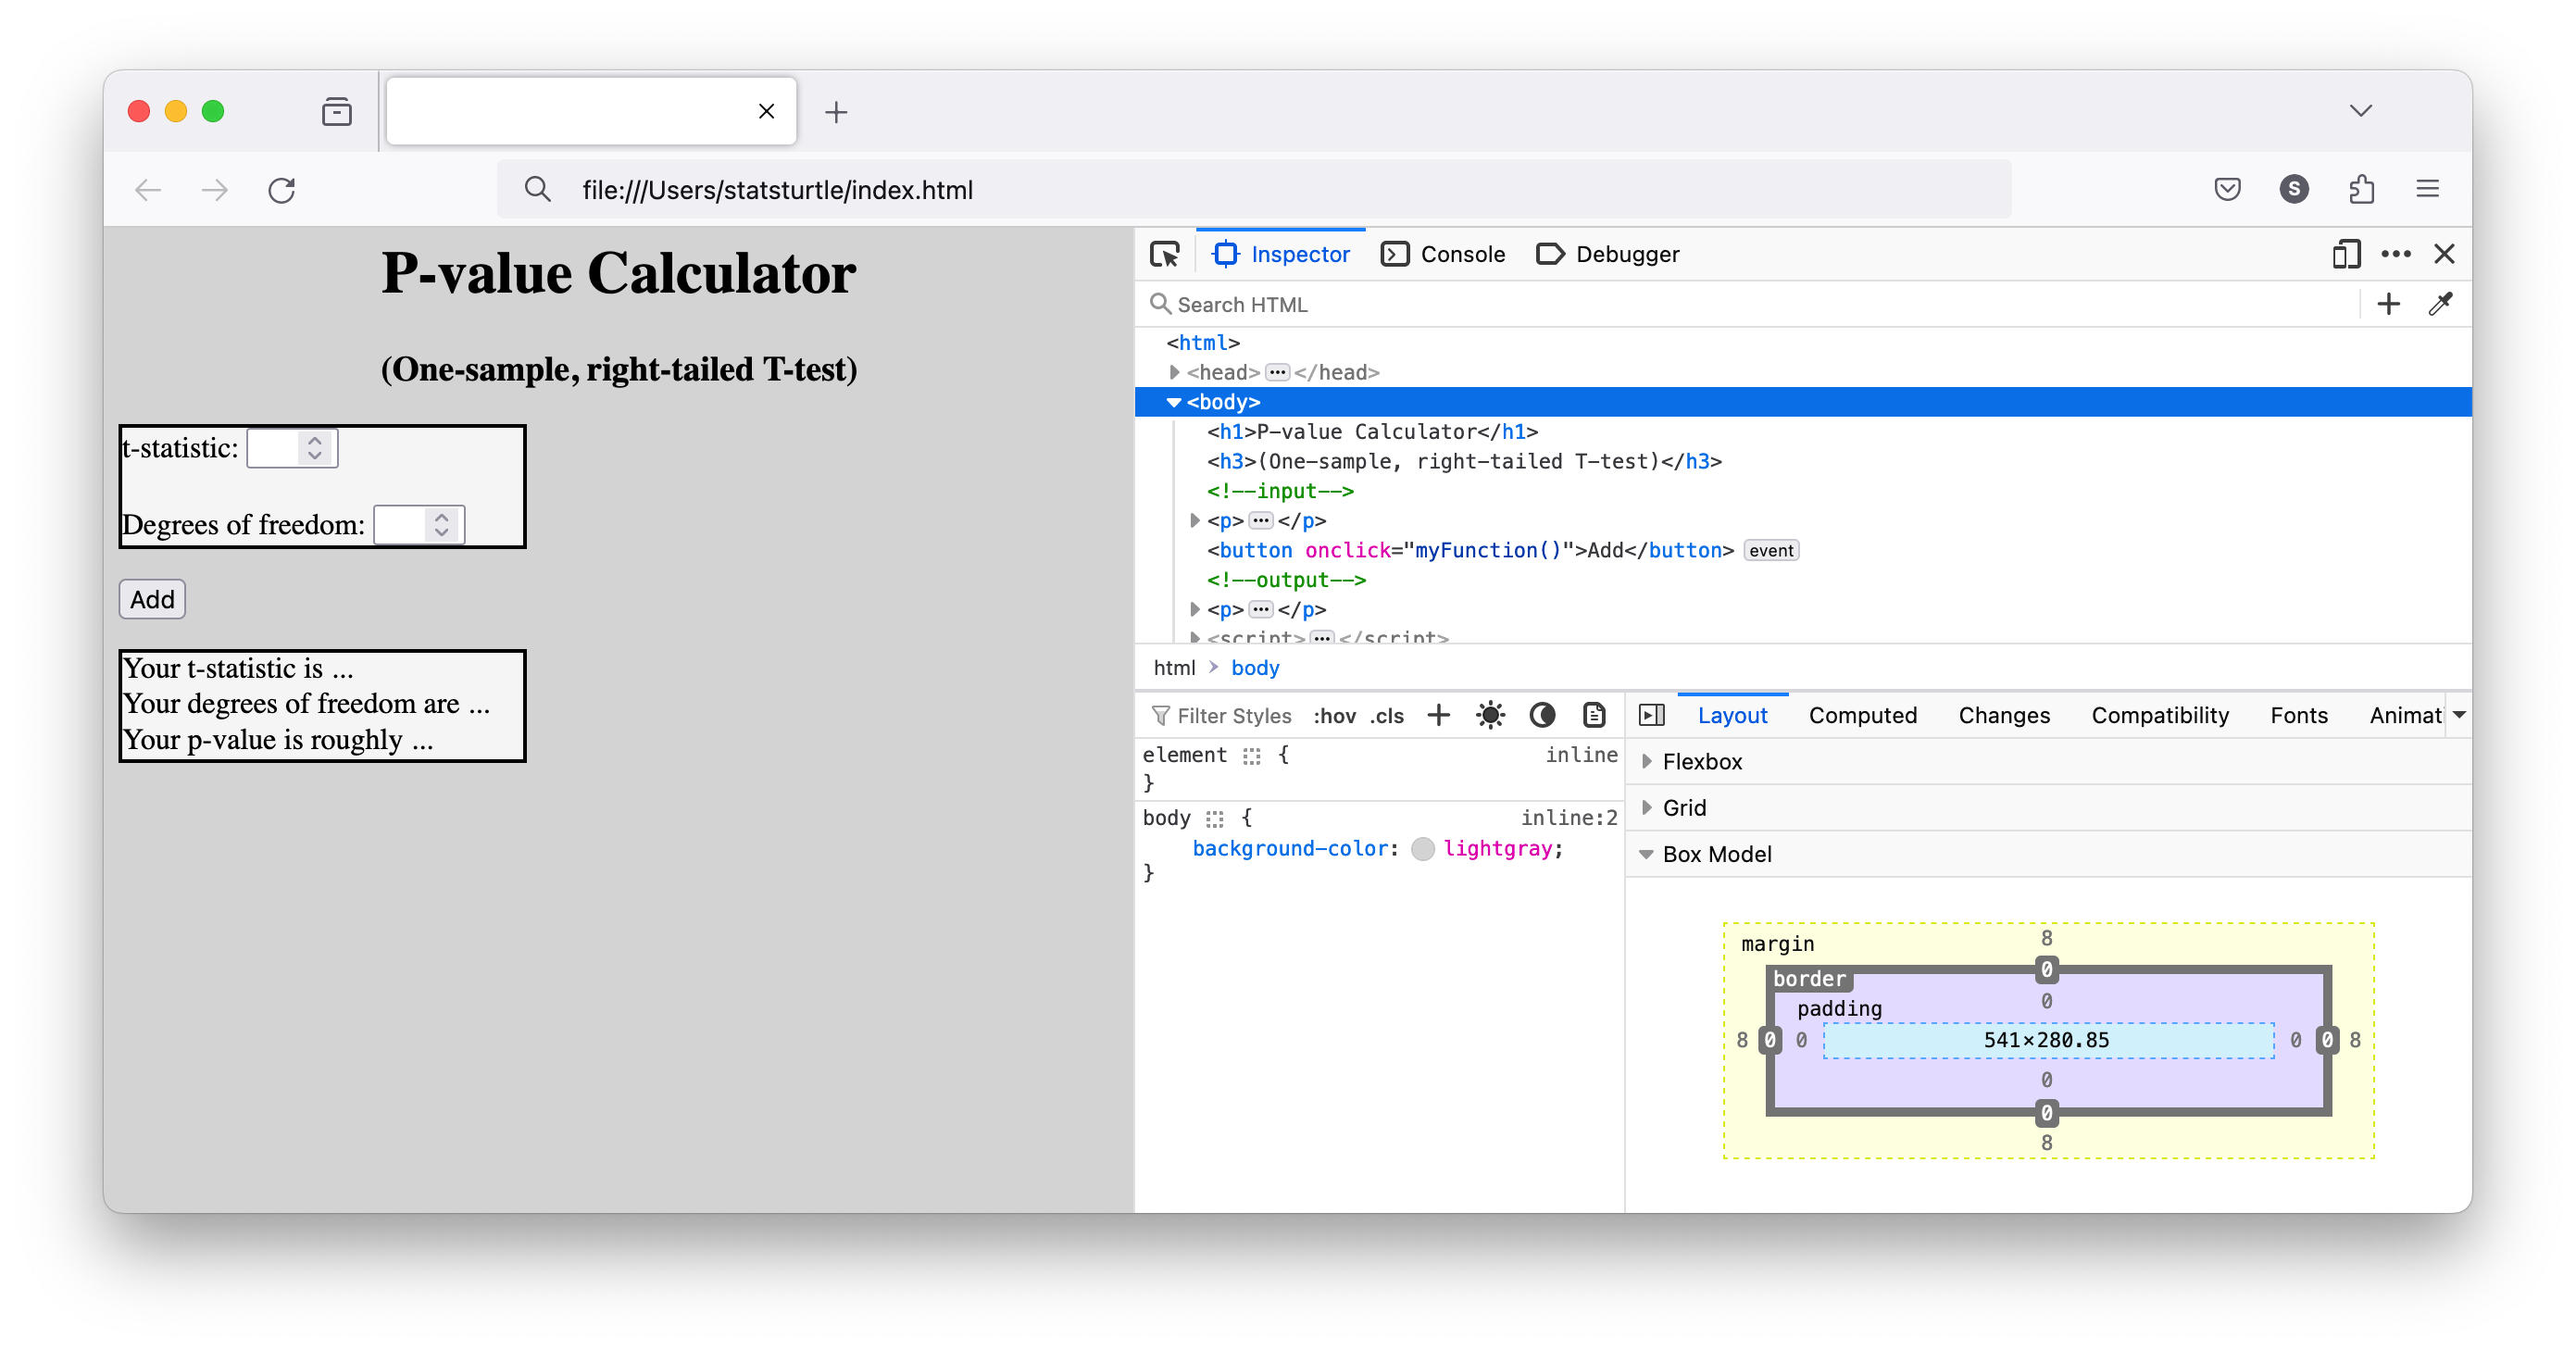Expand the head element node
Viewport: 2576px width, 1350px height.
click(1174, 372)
